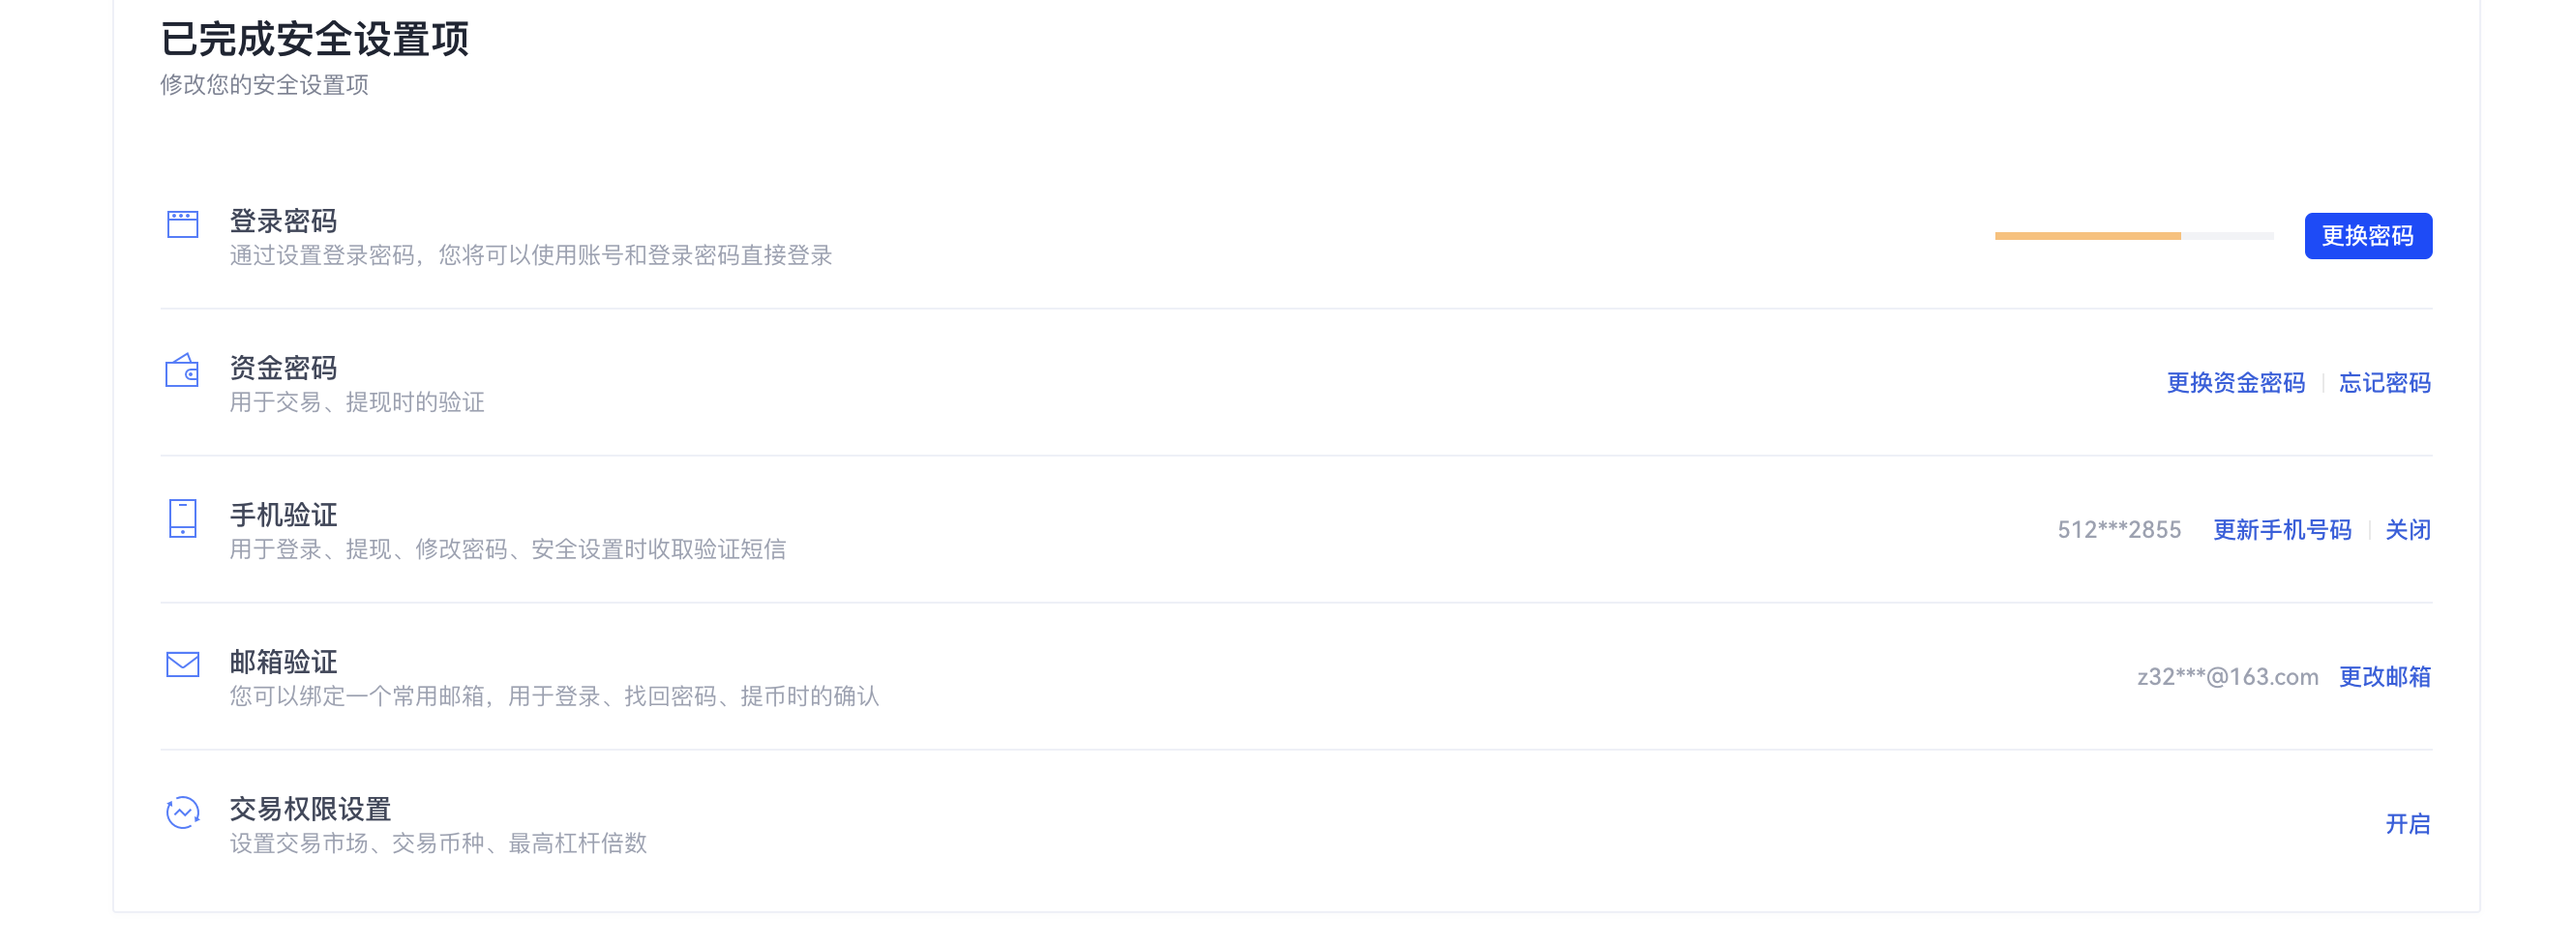Select the 忘记密码 link
Viewport: 2576px width, 946px height.
pos(2385,383)
